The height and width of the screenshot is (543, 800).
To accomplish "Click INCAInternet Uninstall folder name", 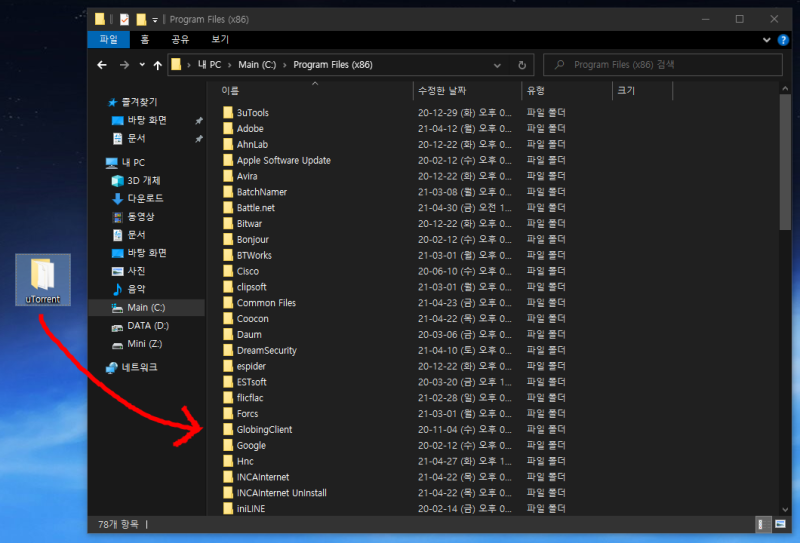I will (282, 493).
